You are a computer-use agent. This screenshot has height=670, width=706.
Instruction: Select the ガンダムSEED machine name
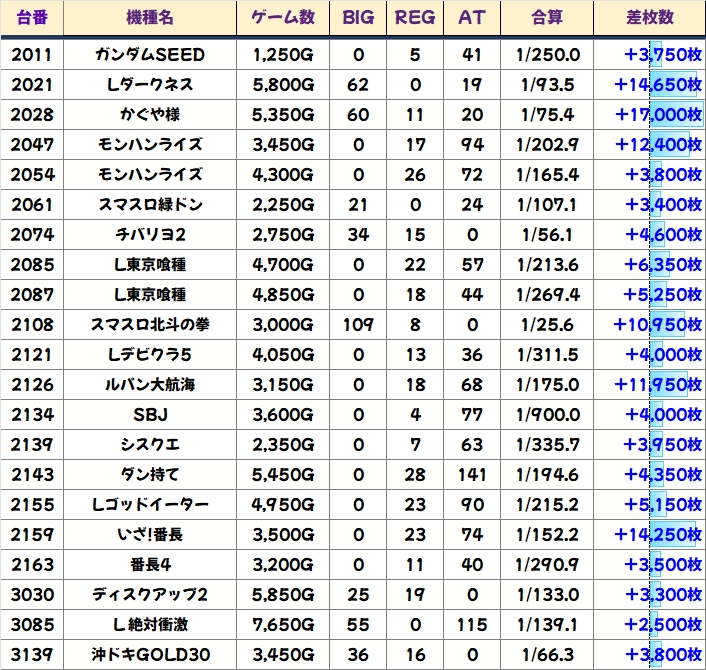coord(150,54)
